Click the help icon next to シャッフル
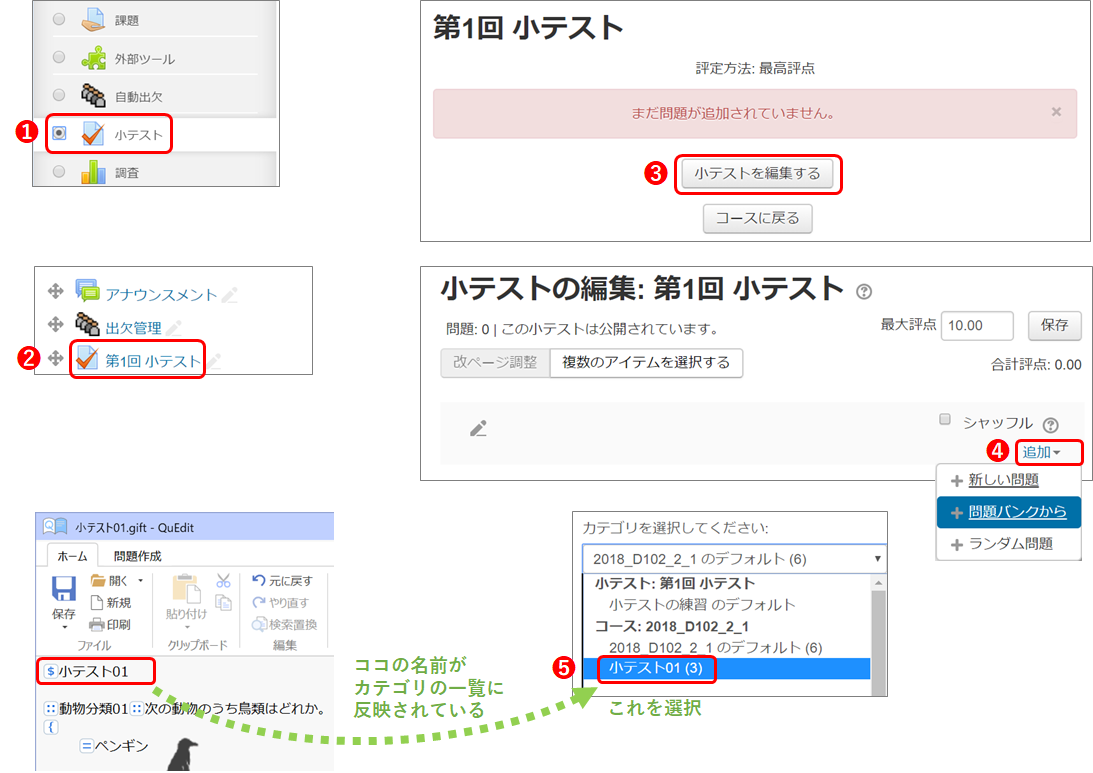This screenshot has width=1093, height=773. click(1050, 424)
